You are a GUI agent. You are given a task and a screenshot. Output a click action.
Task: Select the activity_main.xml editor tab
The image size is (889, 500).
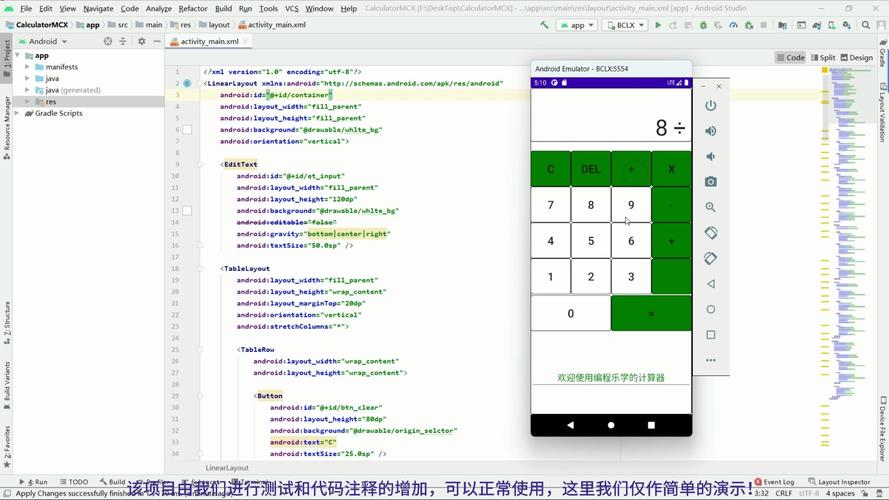tap(209, 41)
